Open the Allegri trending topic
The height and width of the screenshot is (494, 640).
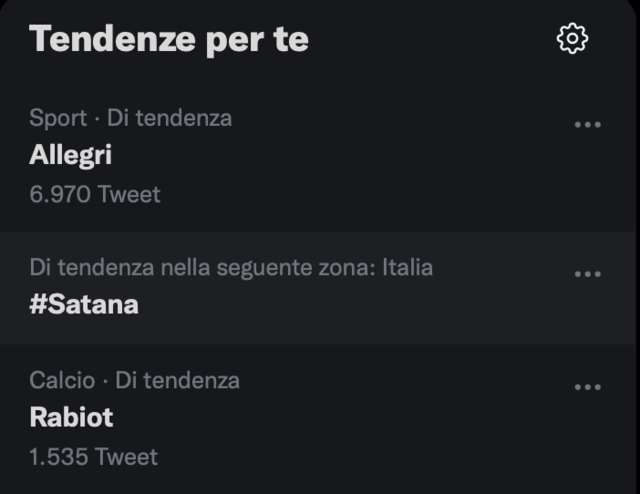[x=70, y=155]
